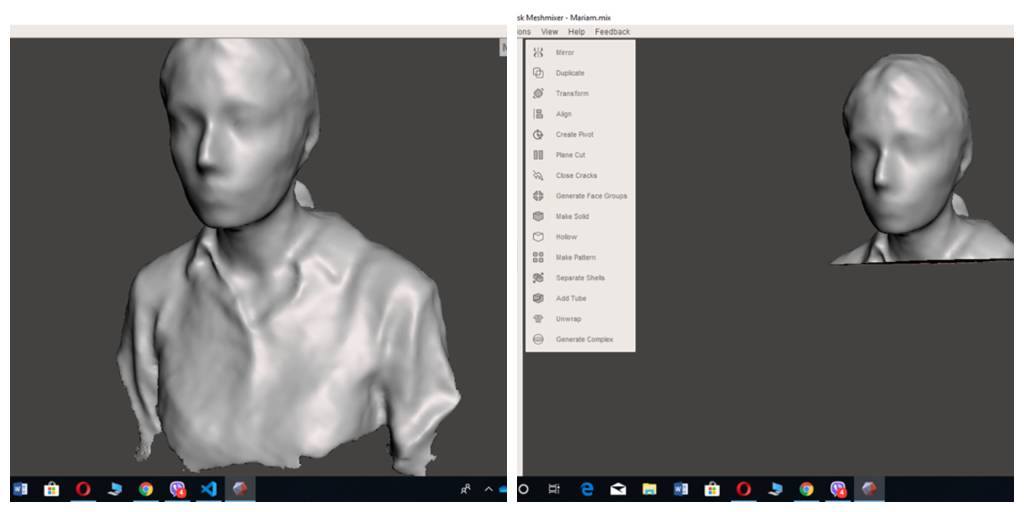The image size is (1024, 512).
Task: Open the Transform tool icon
Action: tap(538, 93)
